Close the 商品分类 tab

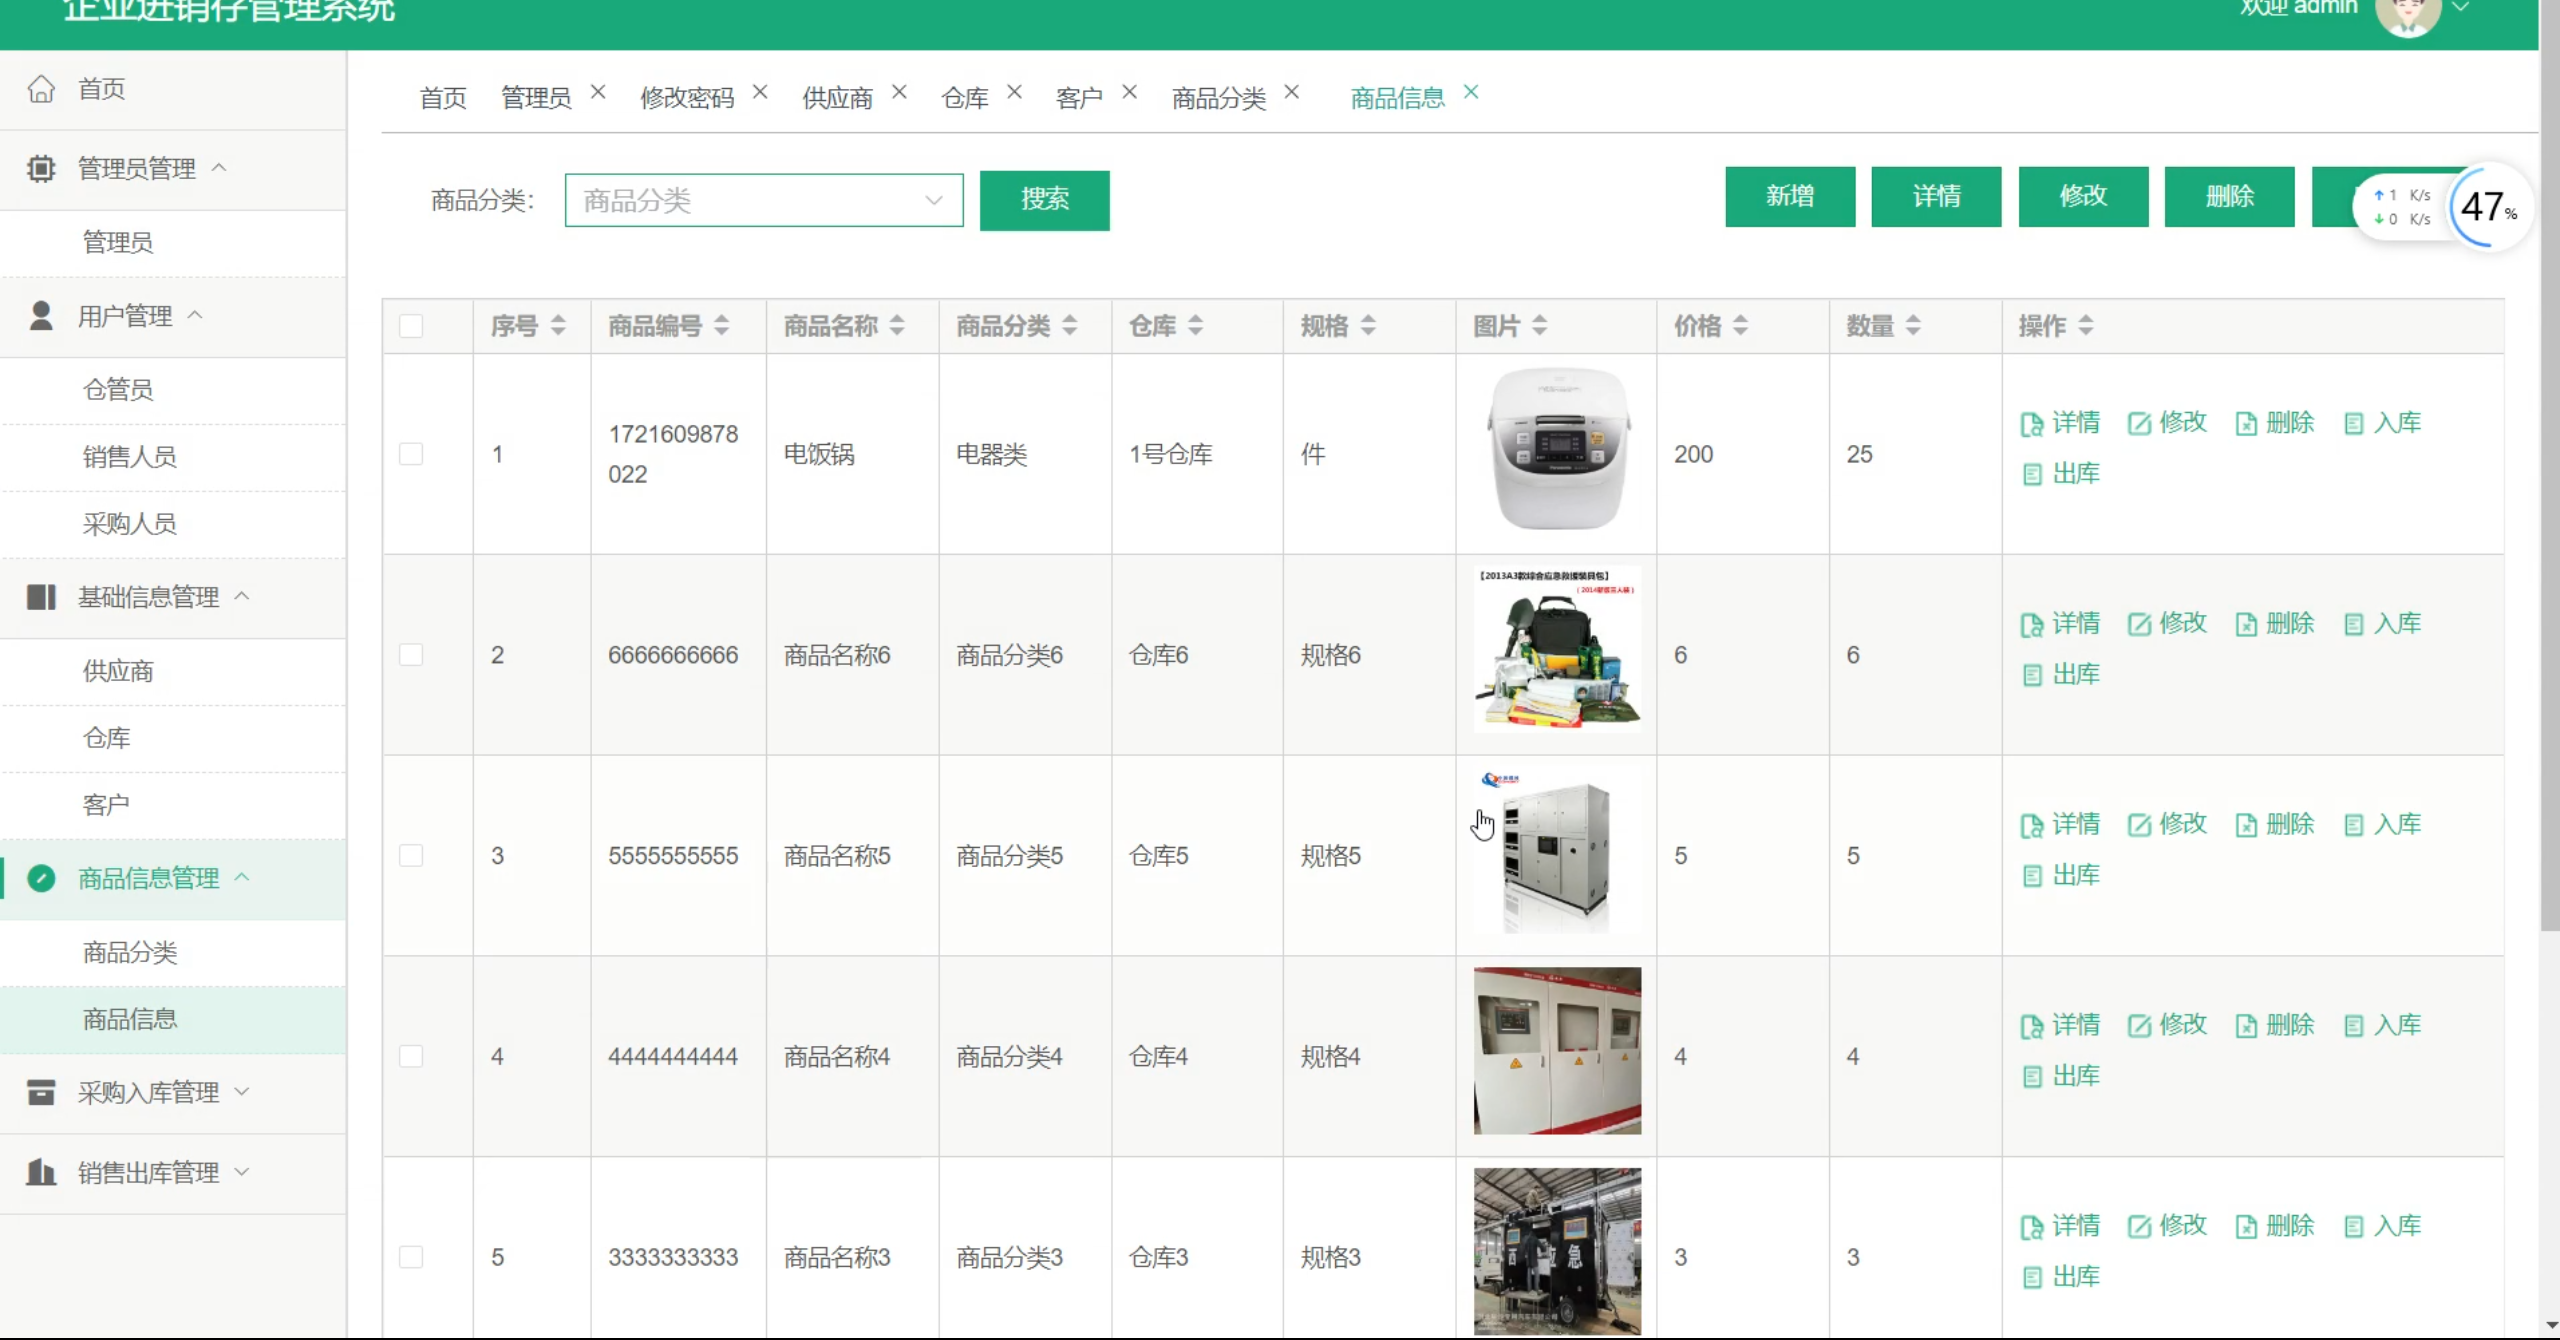(x=1292, y=92)
